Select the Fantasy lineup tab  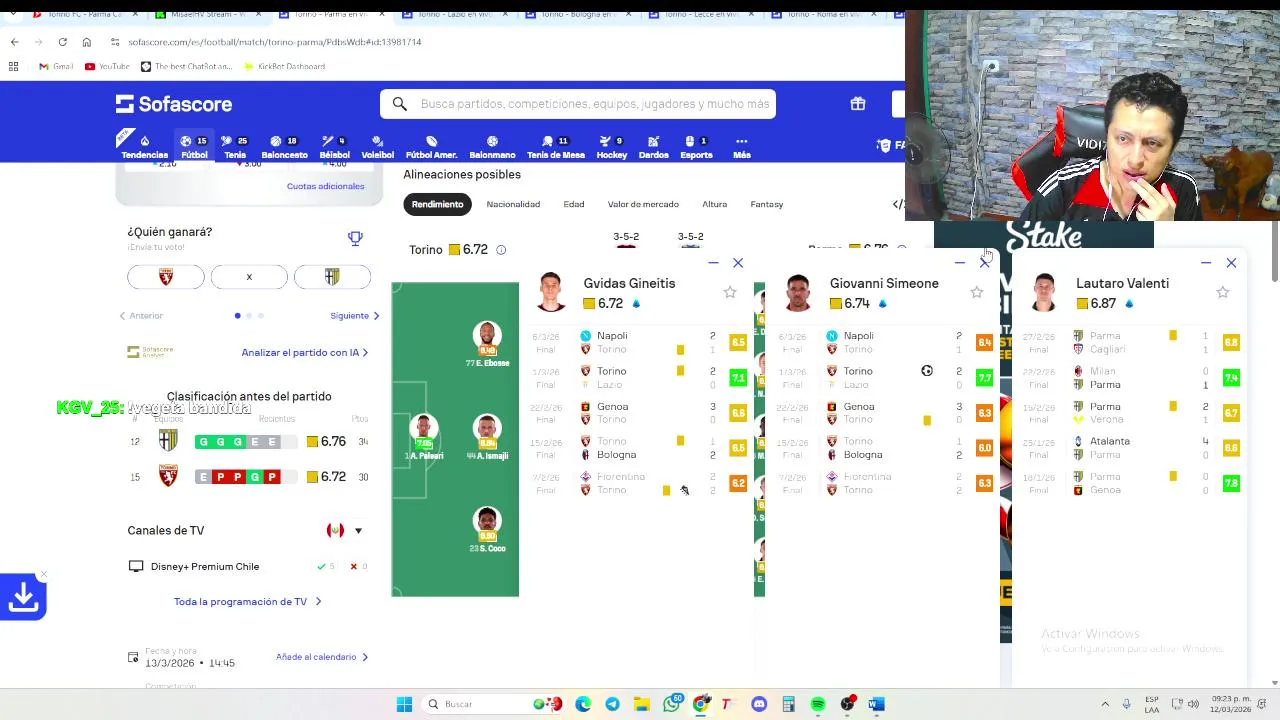pyautogui.click(x=767, y=204)
